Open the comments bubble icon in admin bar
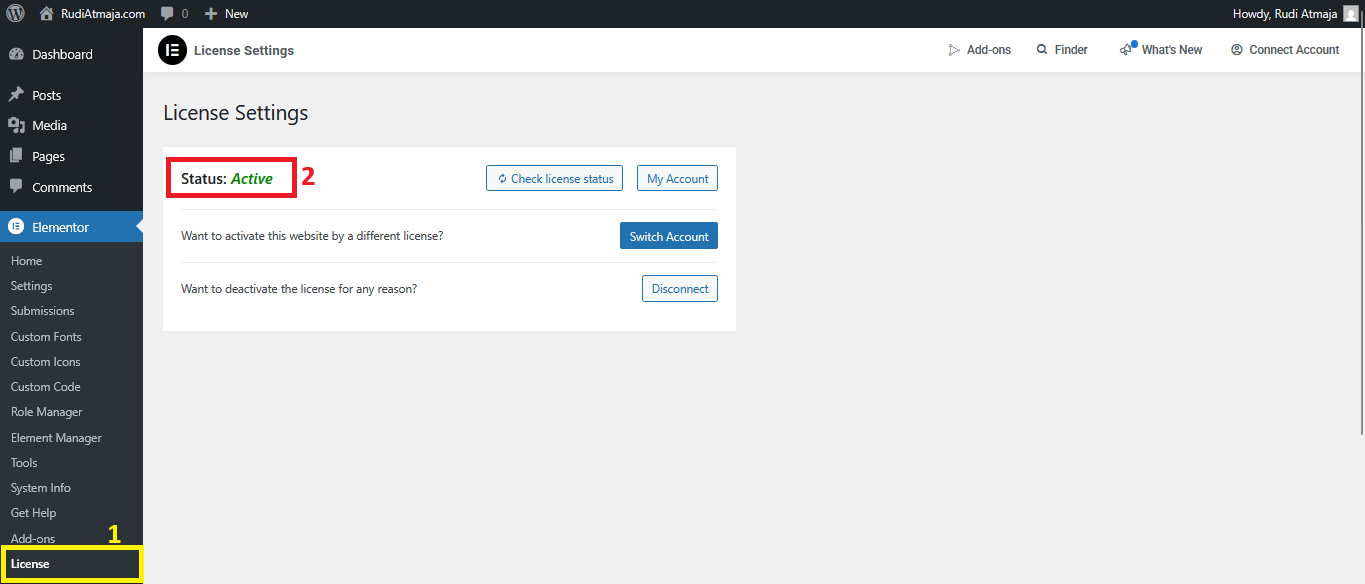This screenshot has height=584, width=1365. pos(167,14)
